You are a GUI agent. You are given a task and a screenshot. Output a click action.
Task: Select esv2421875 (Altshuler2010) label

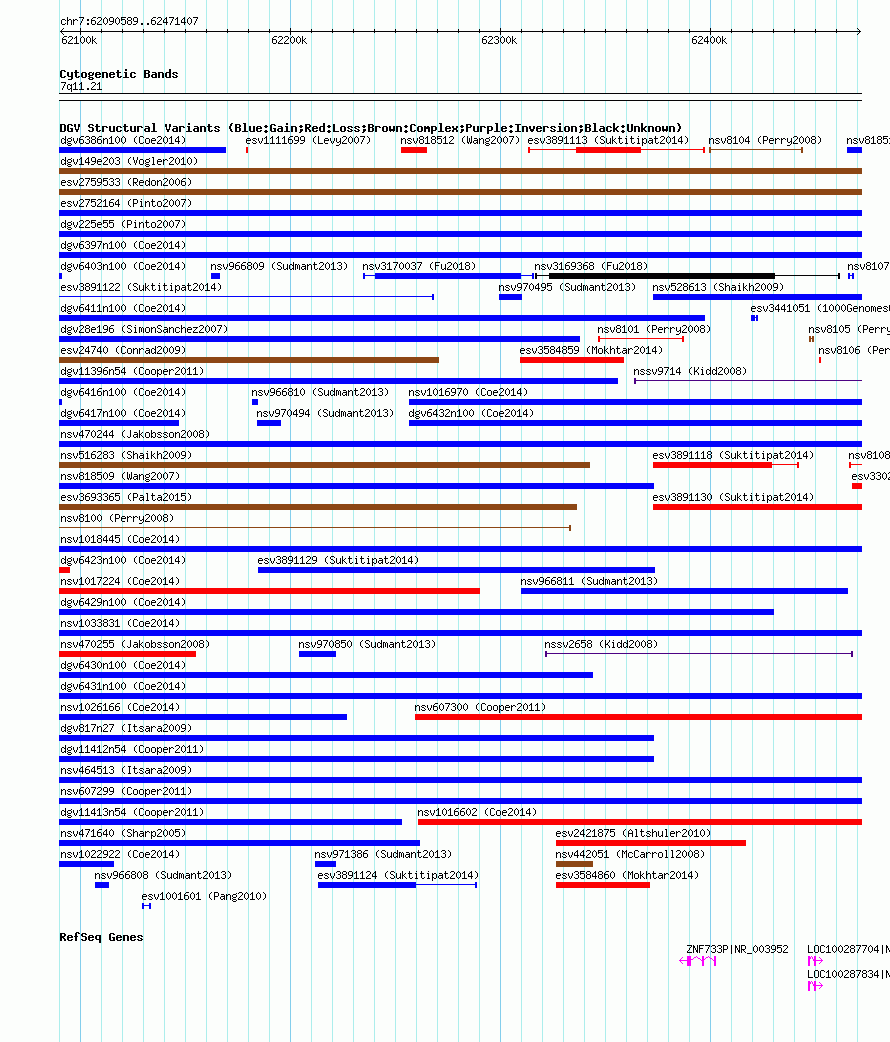[633, 833]
